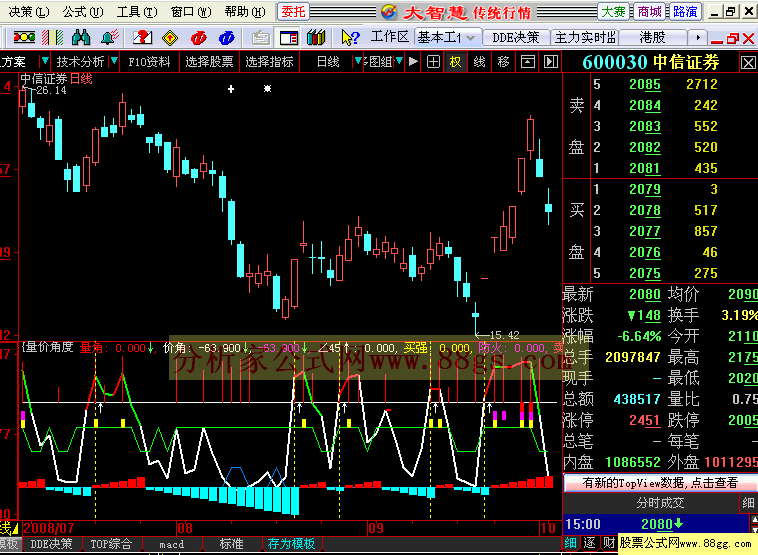Click the TopView new data notification banner
The width and height of the screenshot is (758, 555).
(660, 482)
